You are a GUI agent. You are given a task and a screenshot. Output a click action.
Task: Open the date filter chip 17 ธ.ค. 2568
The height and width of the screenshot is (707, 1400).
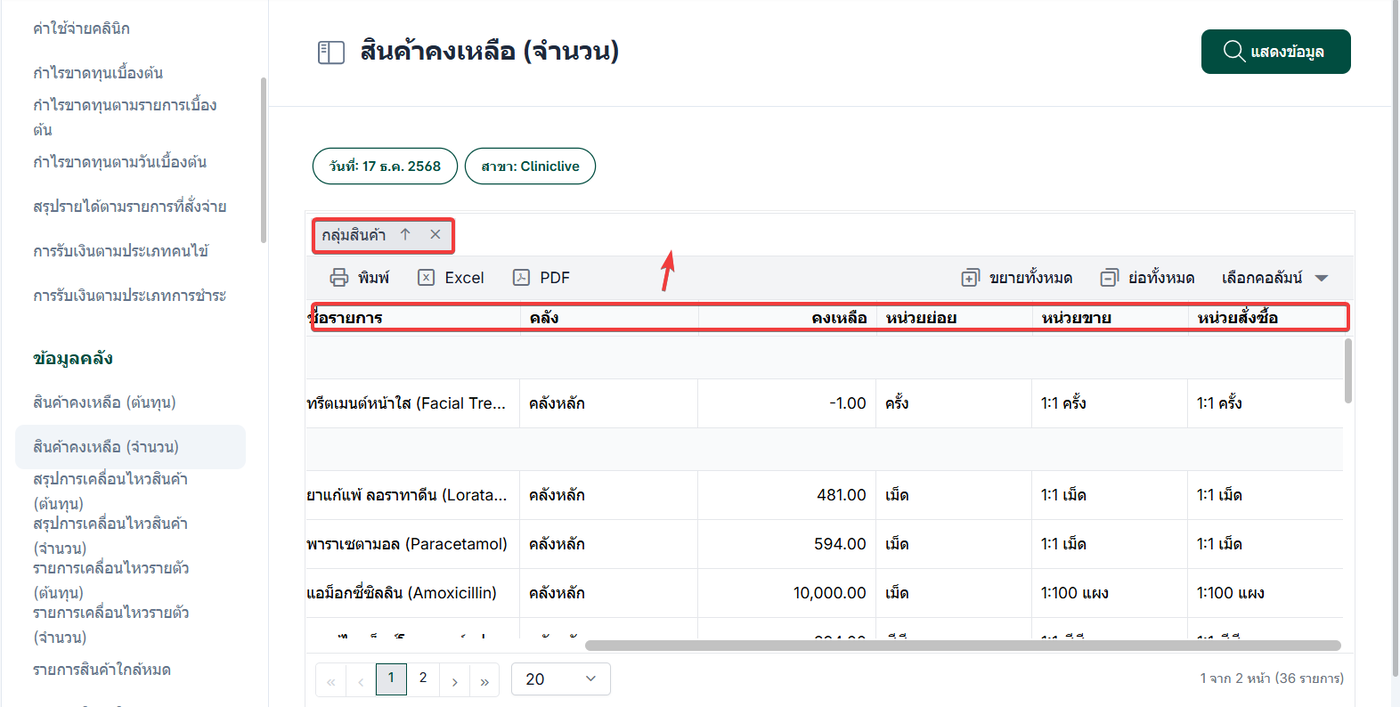tap(385, 166)
